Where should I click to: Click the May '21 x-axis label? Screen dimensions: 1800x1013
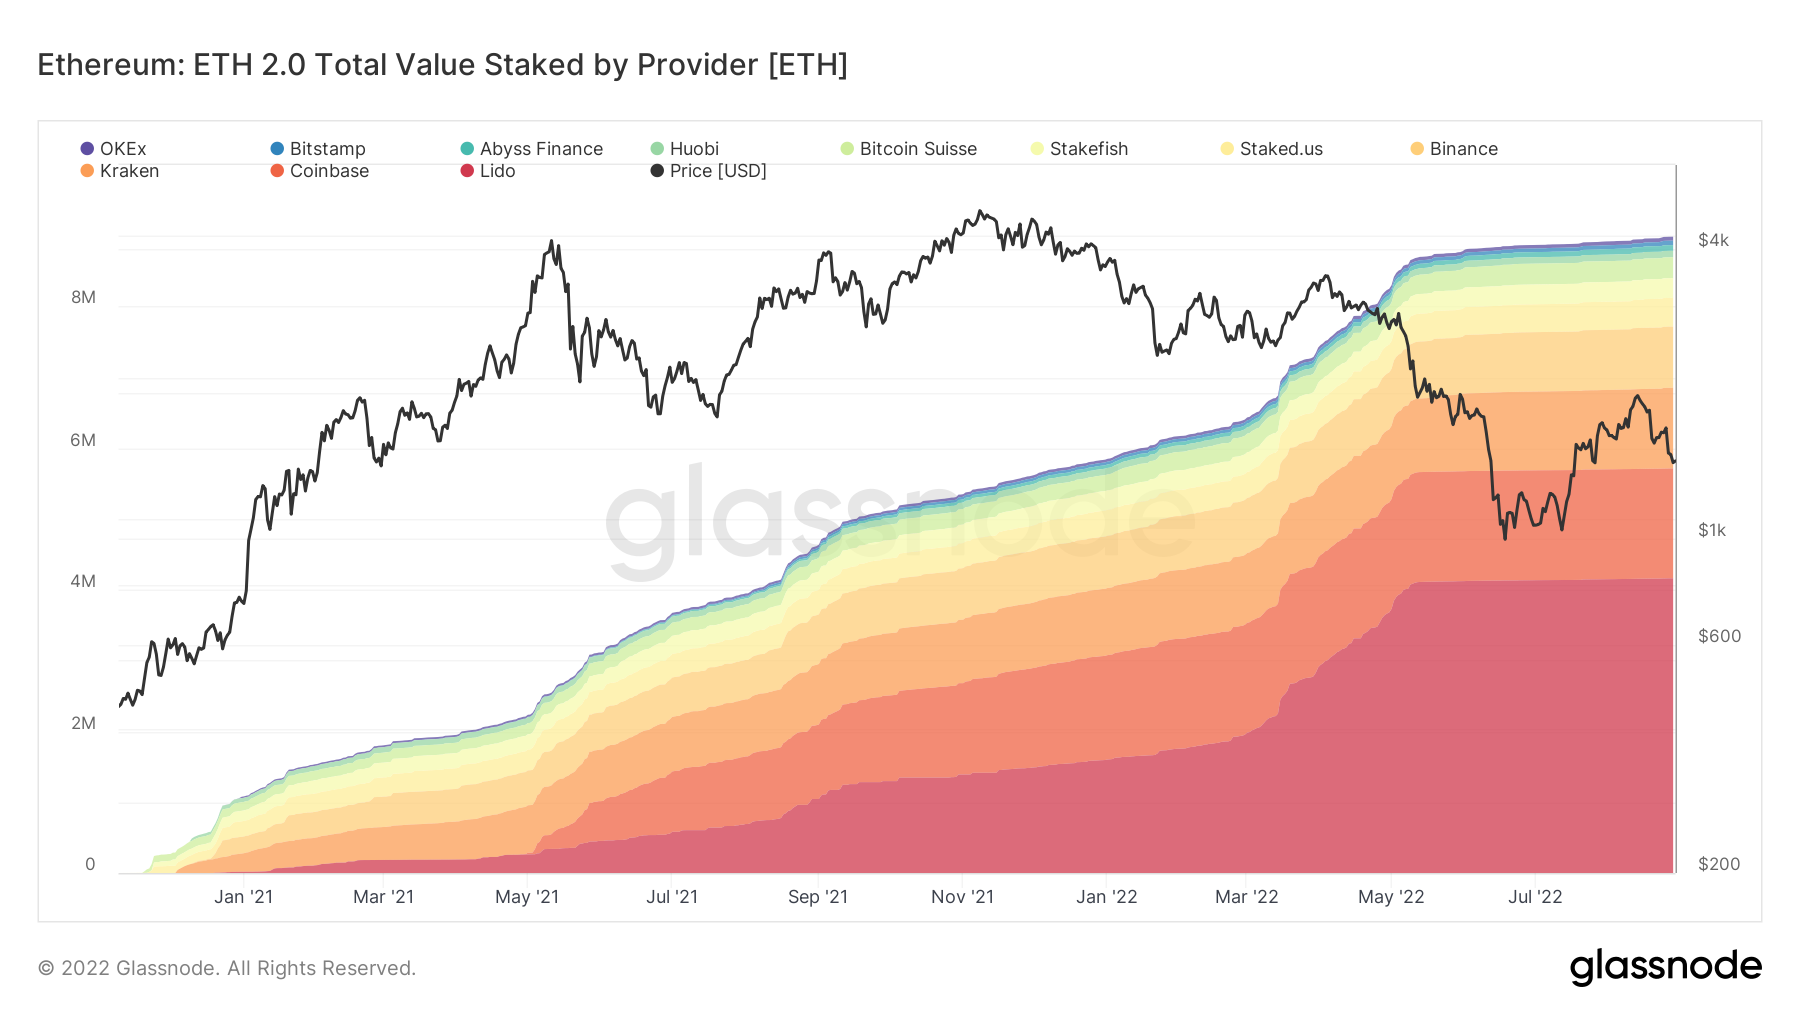pos(527,897)
